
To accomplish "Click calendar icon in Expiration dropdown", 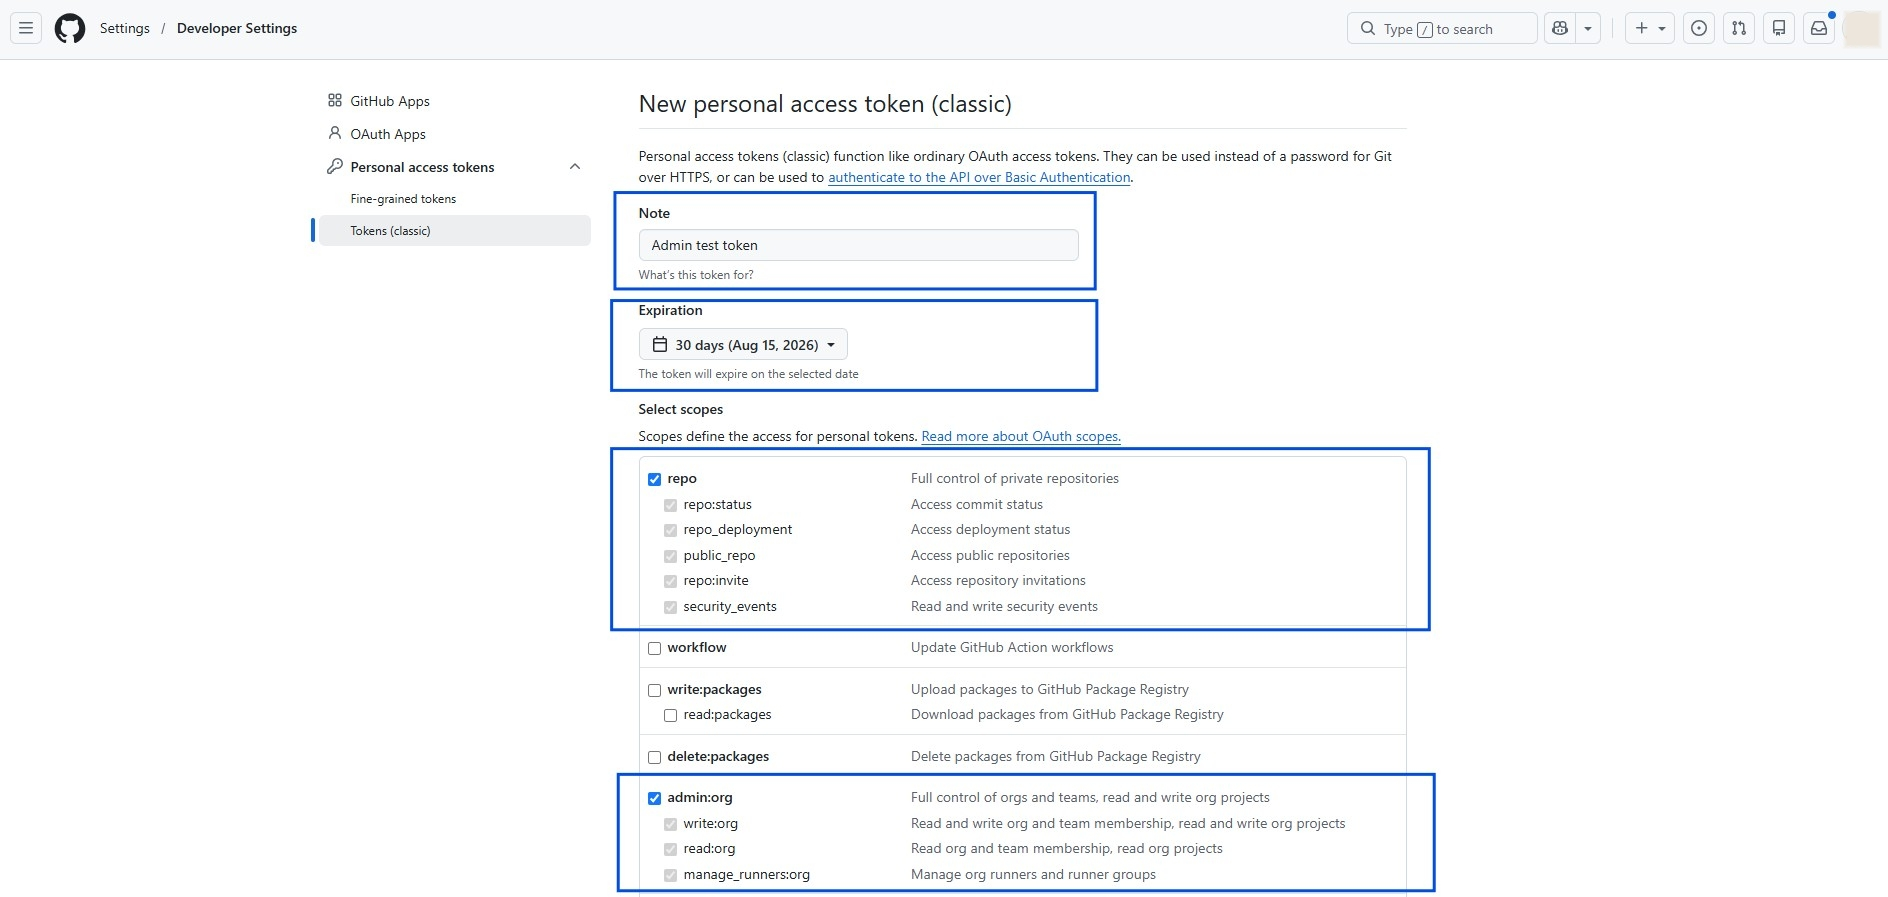I will pos(660,344).
